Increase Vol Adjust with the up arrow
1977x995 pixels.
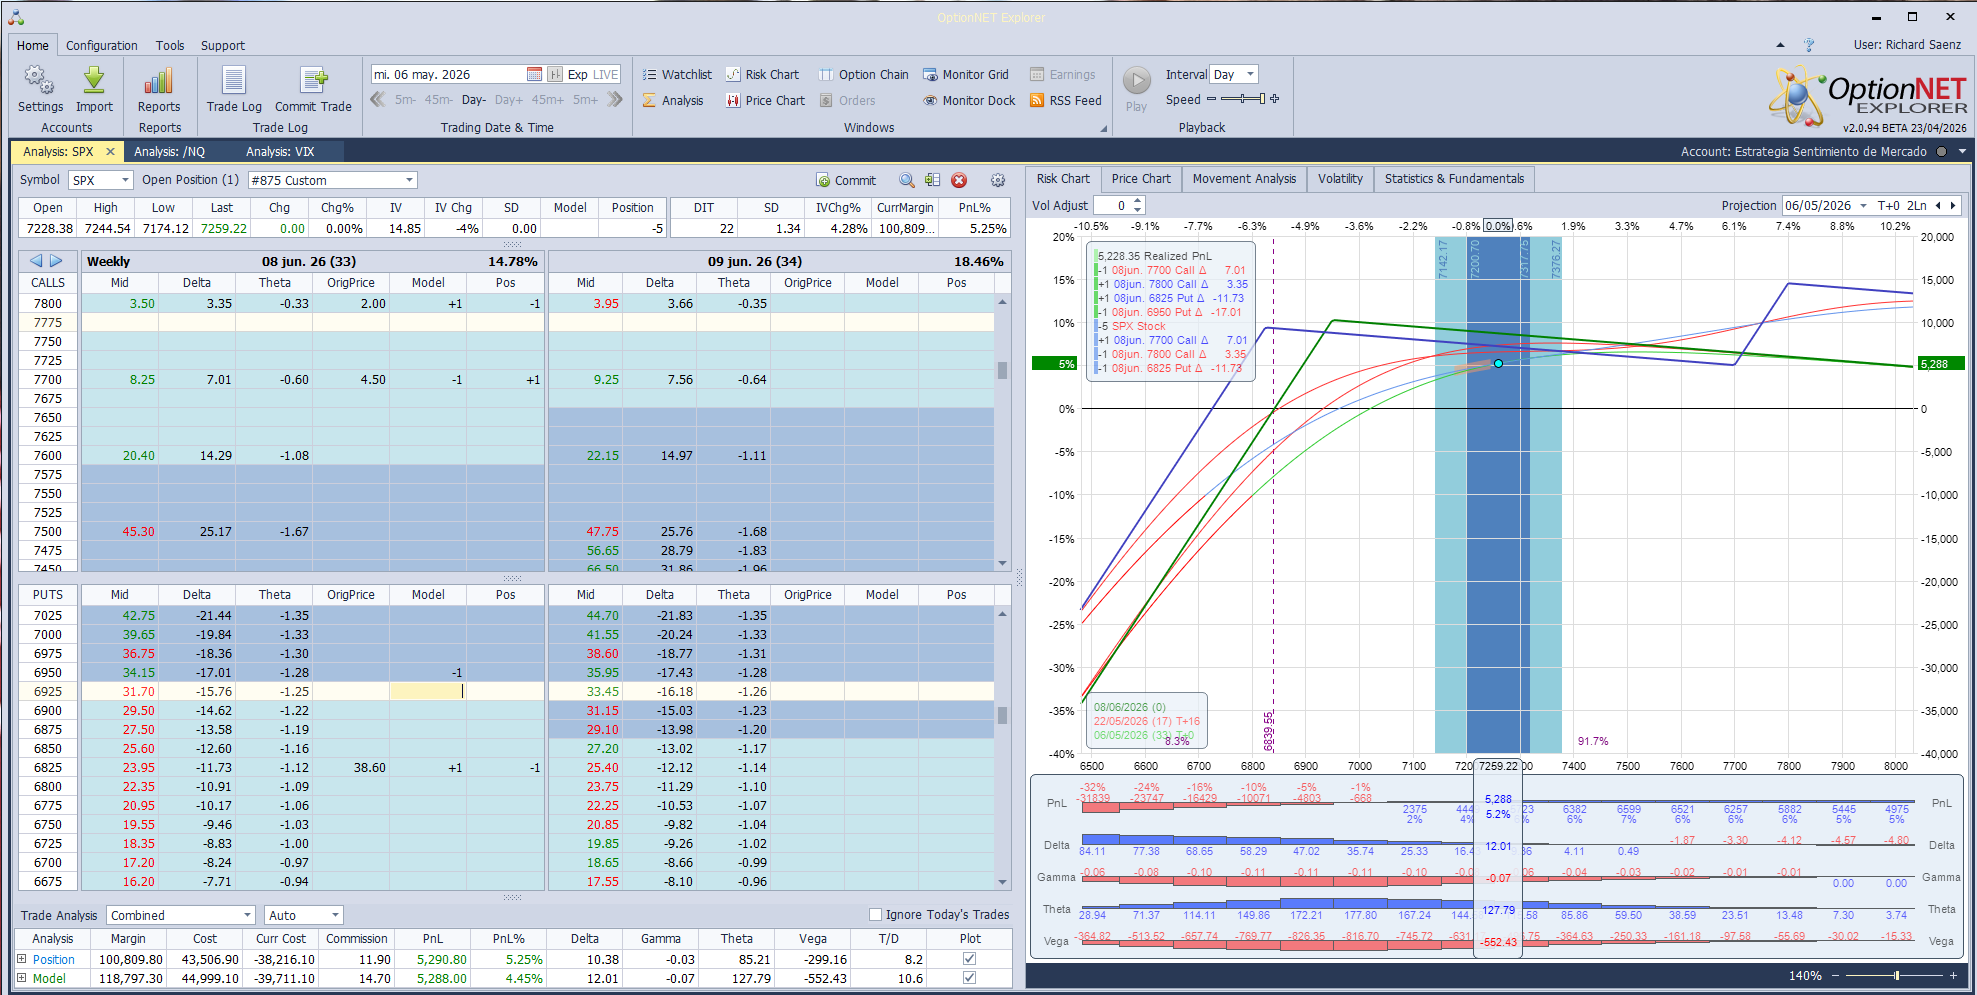(1138, 201)
